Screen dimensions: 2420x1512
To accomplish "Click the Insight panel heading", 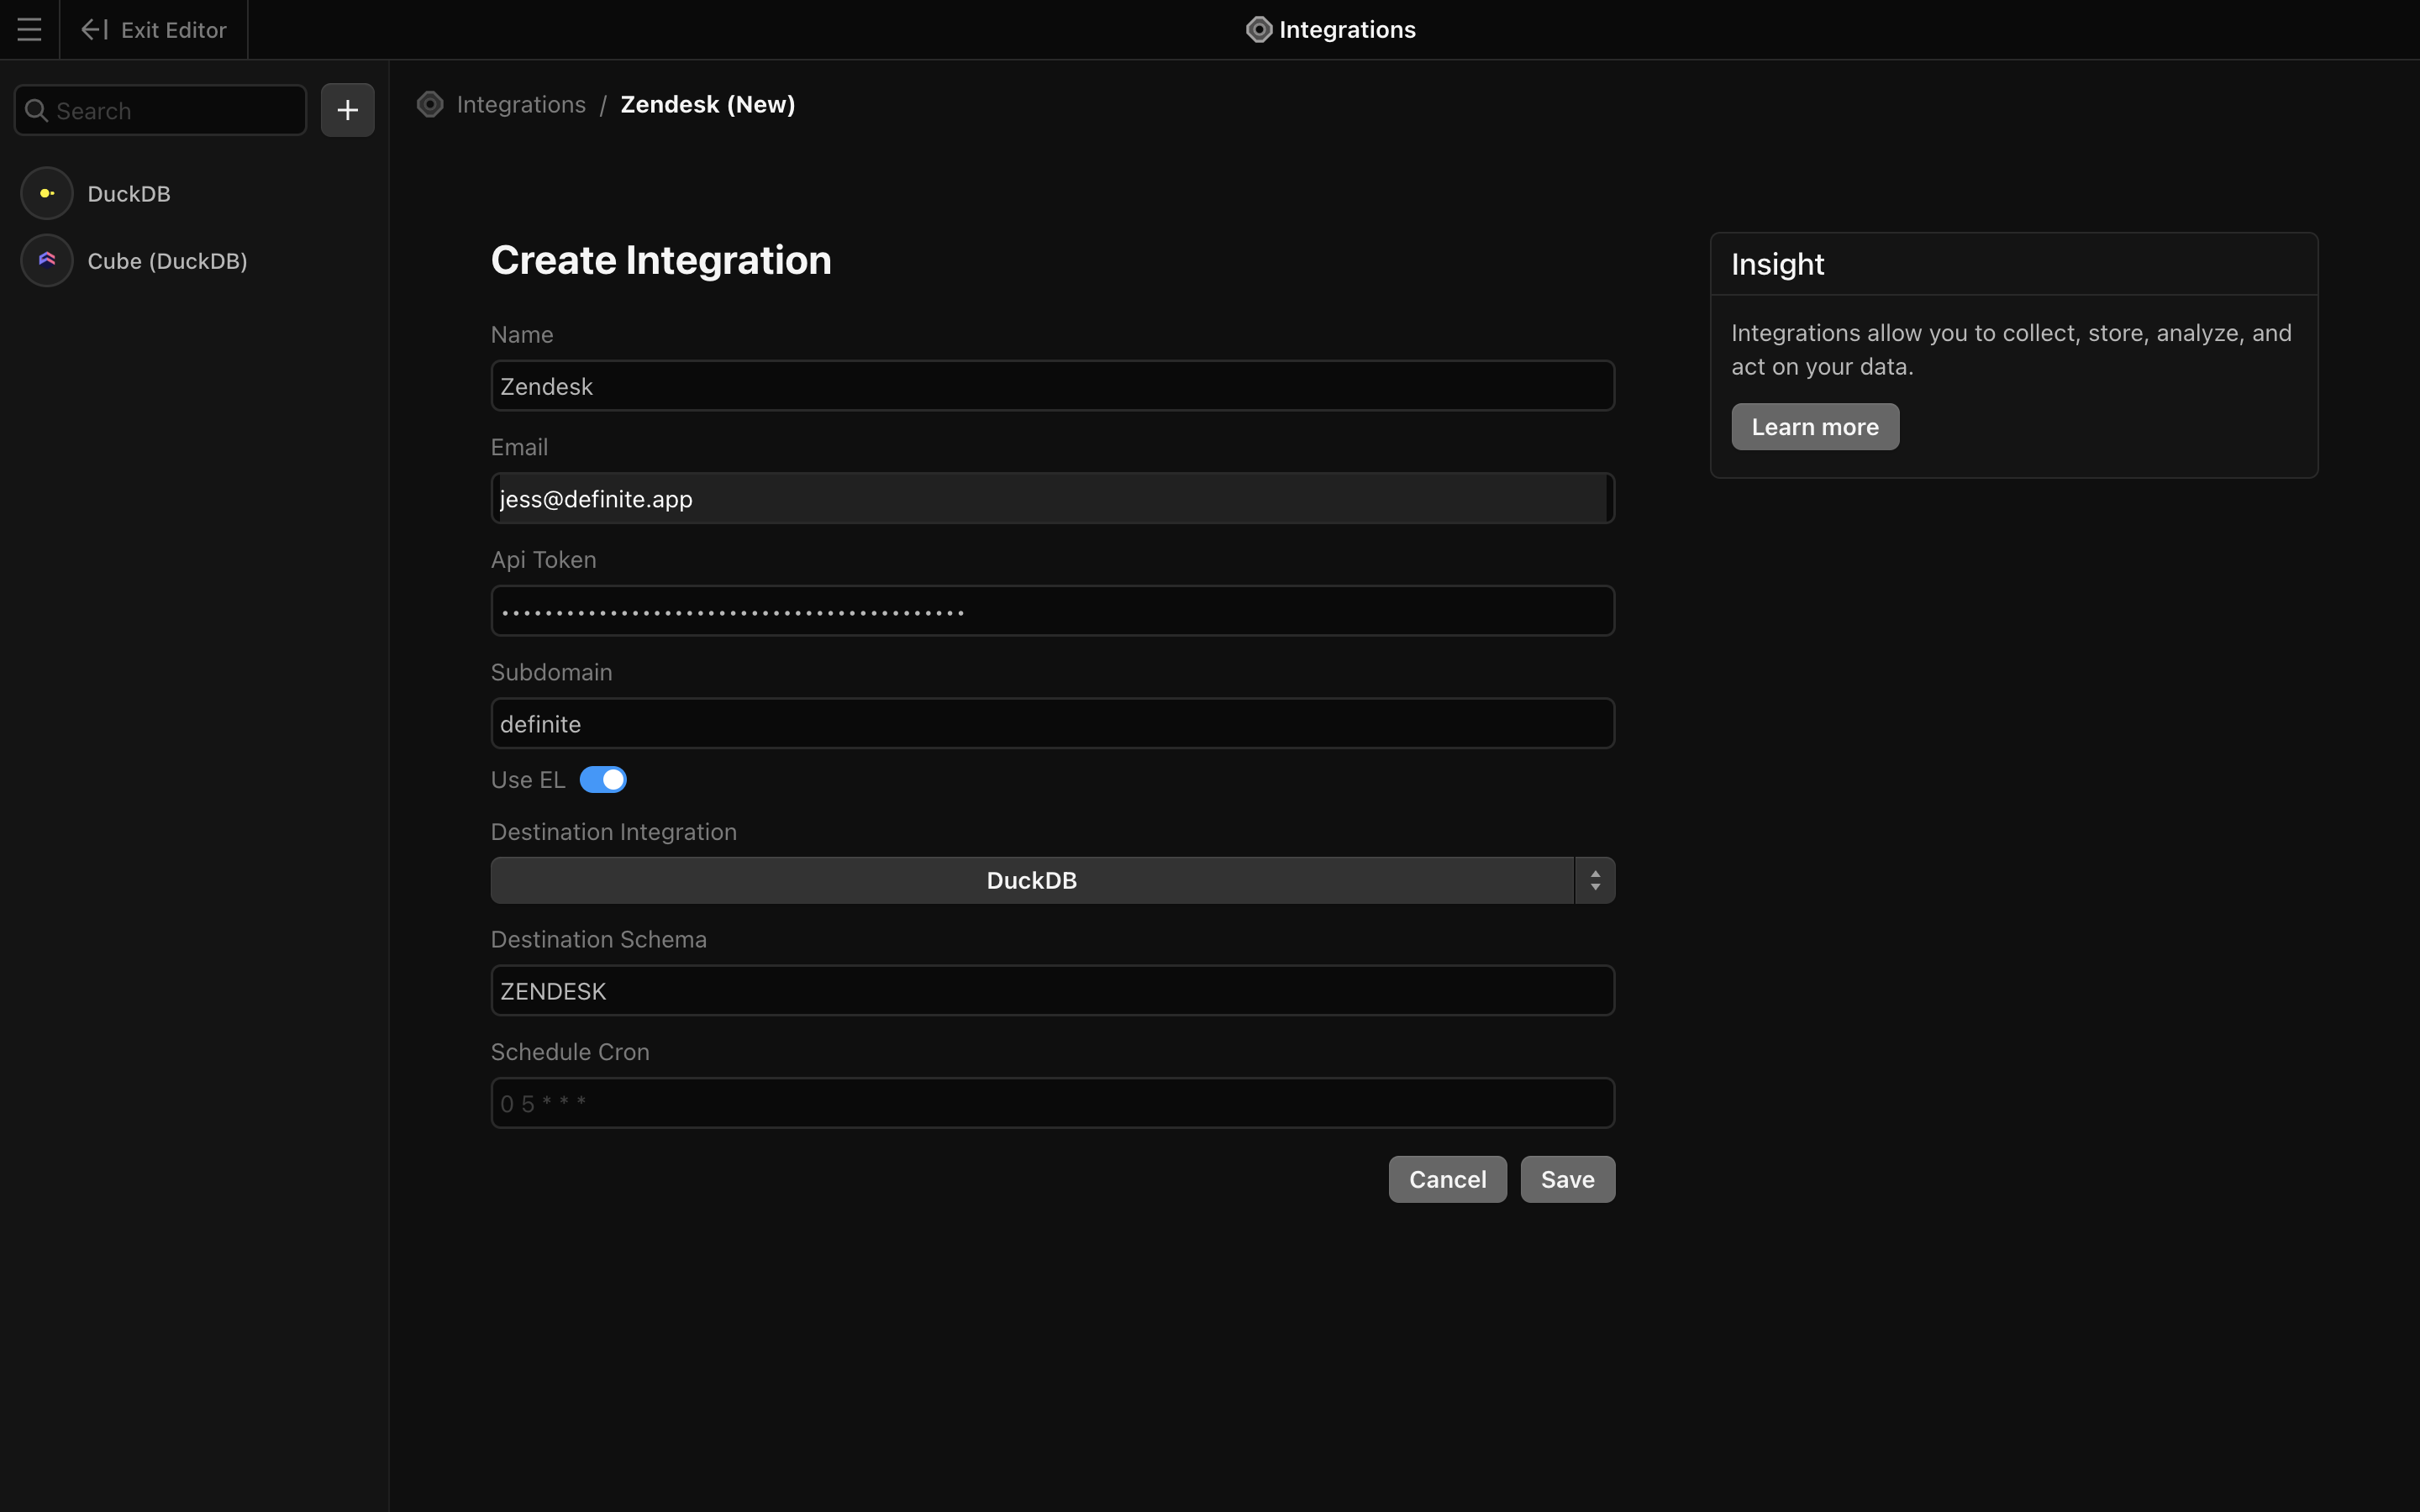I will coord(1777,265).
